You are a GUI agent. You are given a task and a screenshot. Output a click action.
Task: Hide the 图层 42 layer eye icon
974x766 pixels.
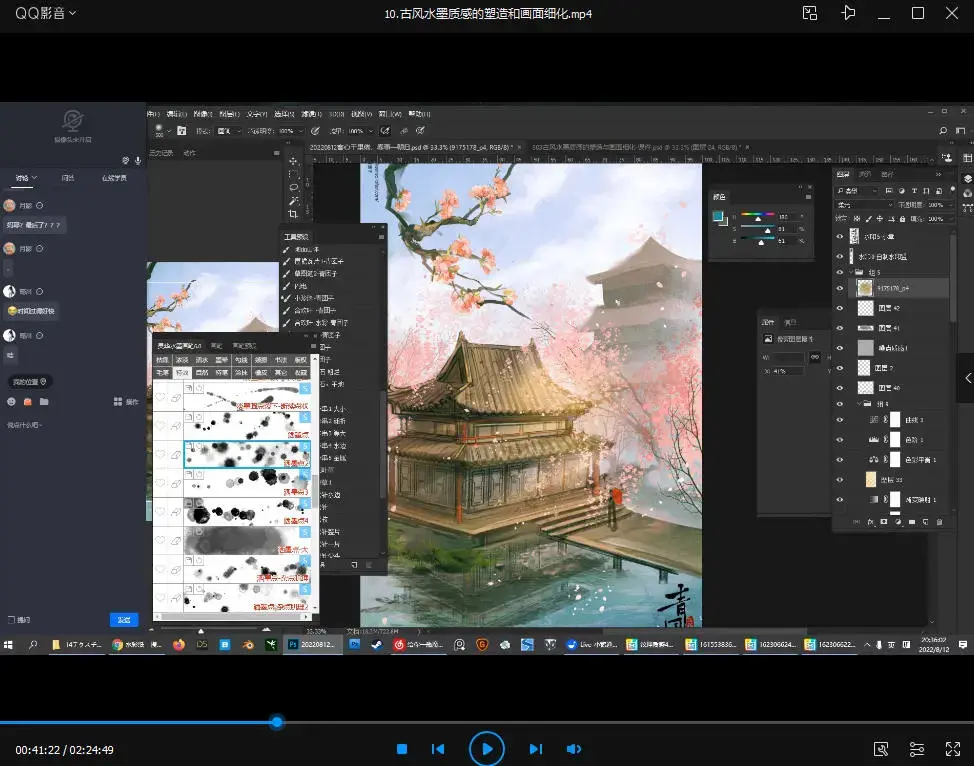pyautogui.click(x=839, y=309)
